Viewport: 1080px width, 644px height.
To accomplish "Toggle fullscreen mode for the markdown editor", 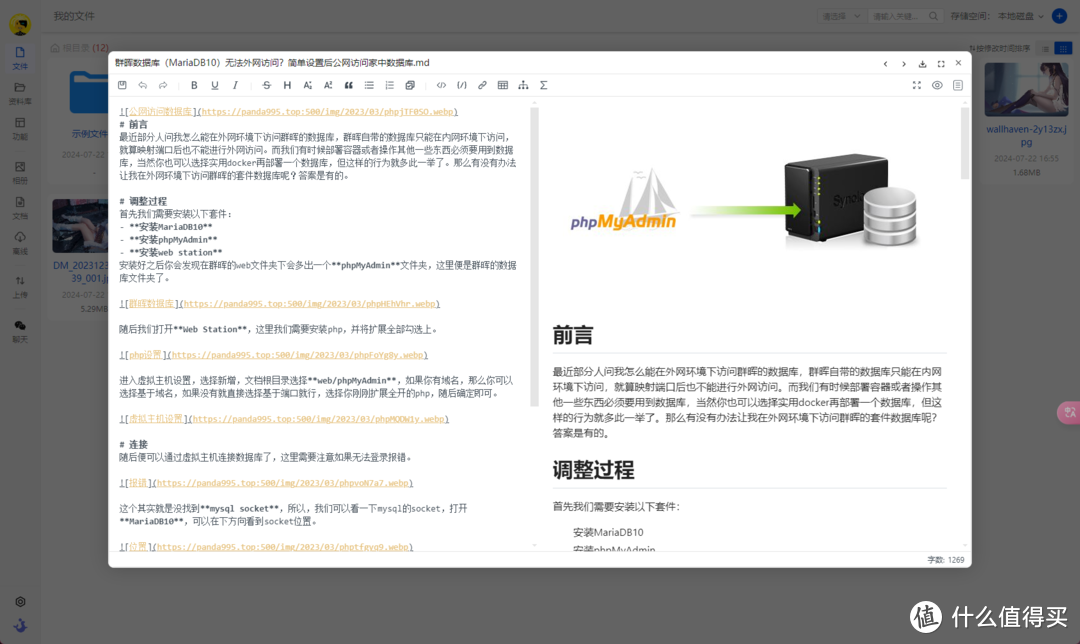I will pyautogui.click(x=917, y=85).
